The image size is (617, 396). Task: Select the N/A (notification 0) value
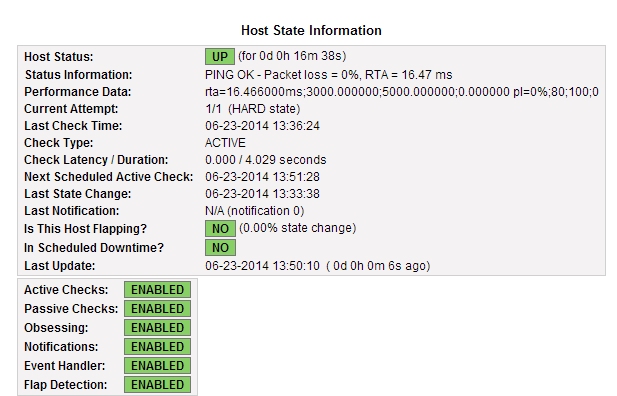[255, 211]
